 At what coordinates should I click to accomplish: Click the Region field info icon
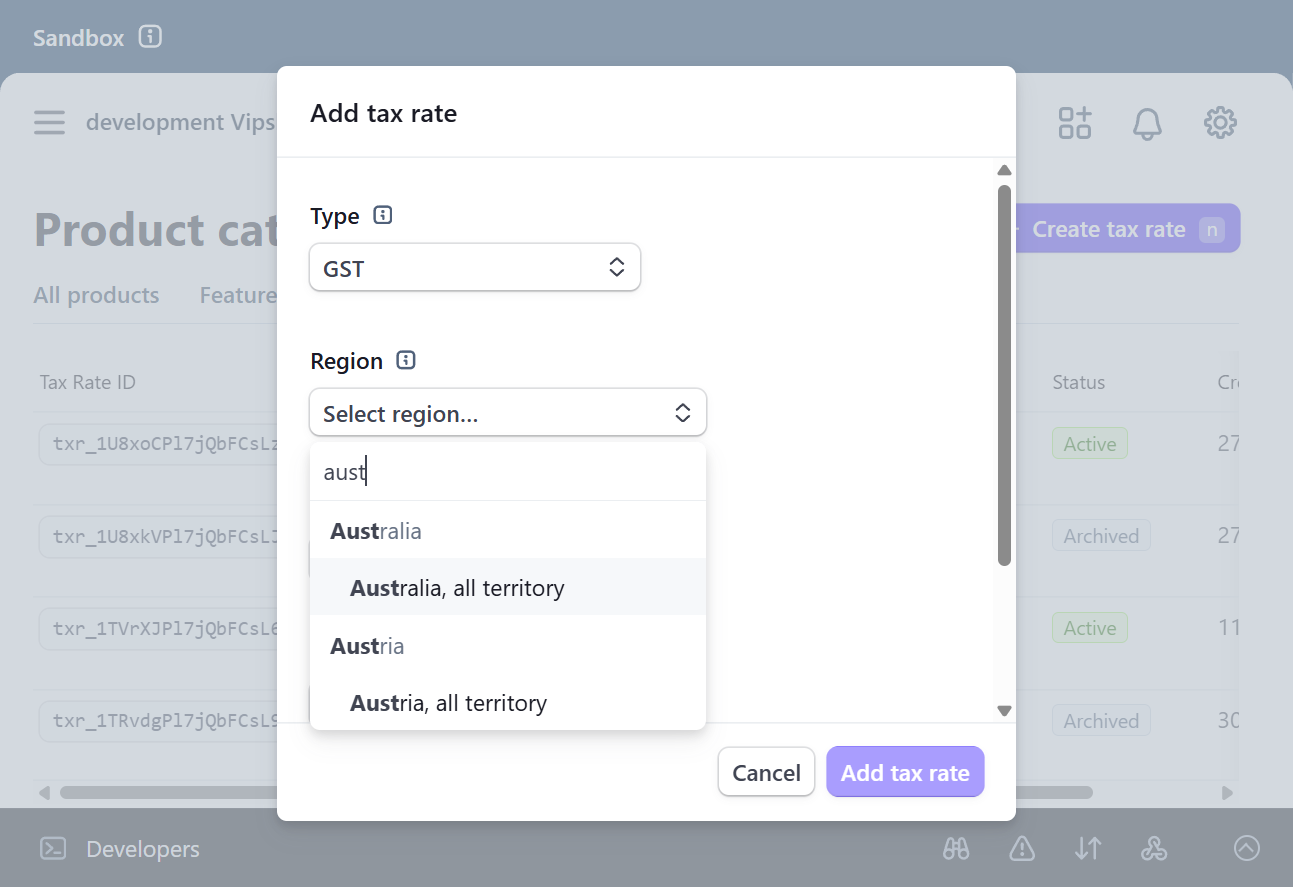tap(406, 360)
